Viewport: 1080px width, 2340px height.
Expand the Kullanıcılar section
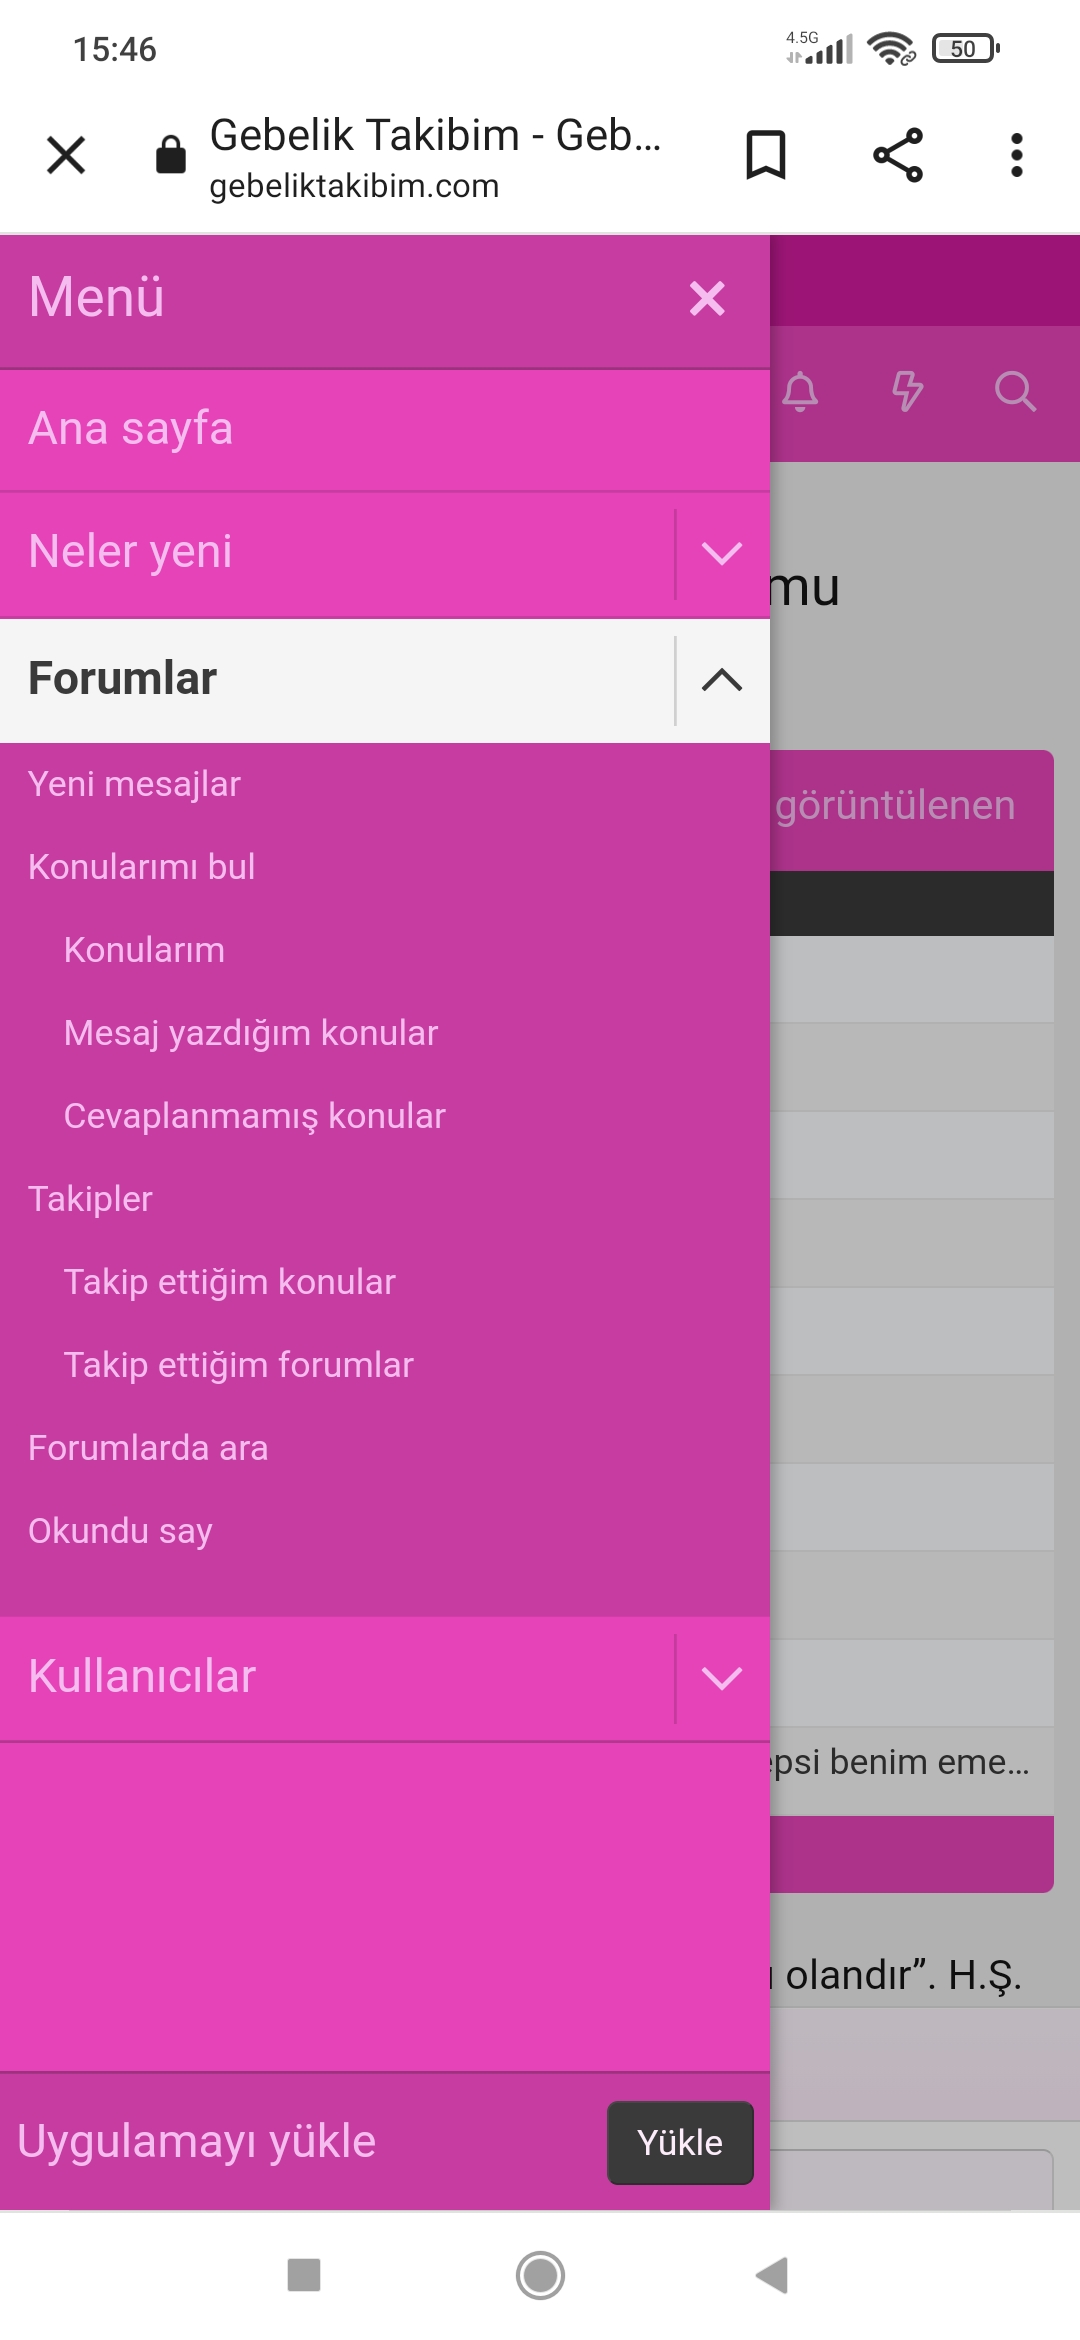[x=722, y=1676]
